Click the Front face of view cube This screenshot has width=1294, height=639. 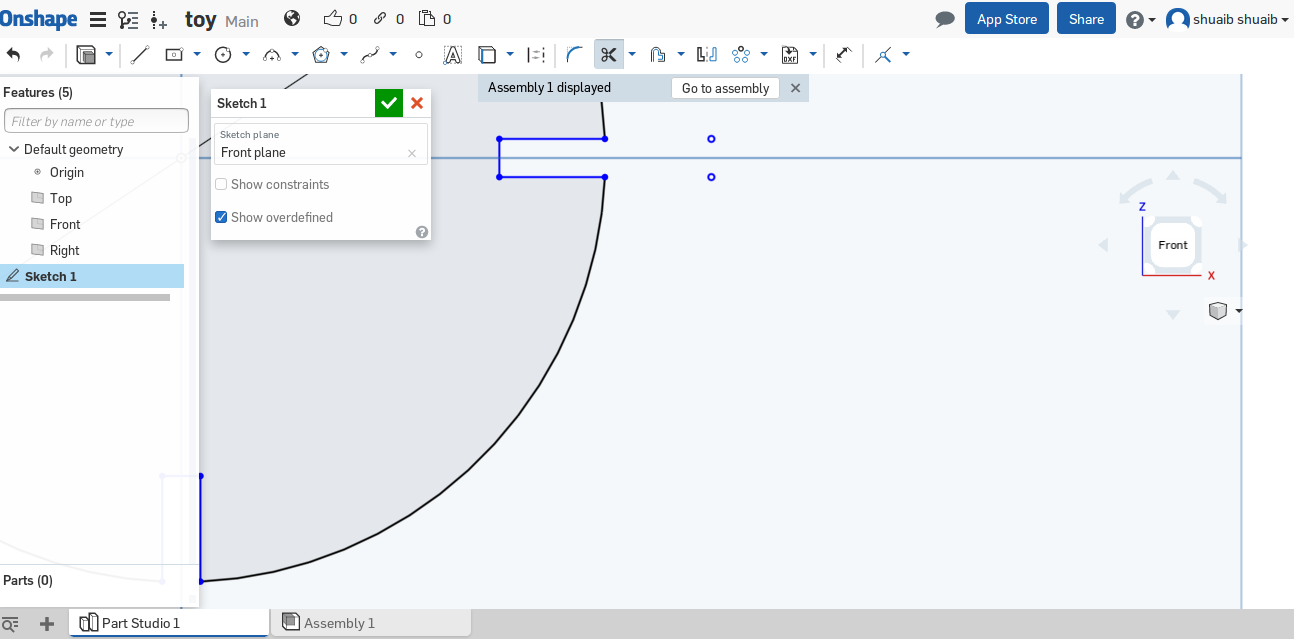point(1172,245)
